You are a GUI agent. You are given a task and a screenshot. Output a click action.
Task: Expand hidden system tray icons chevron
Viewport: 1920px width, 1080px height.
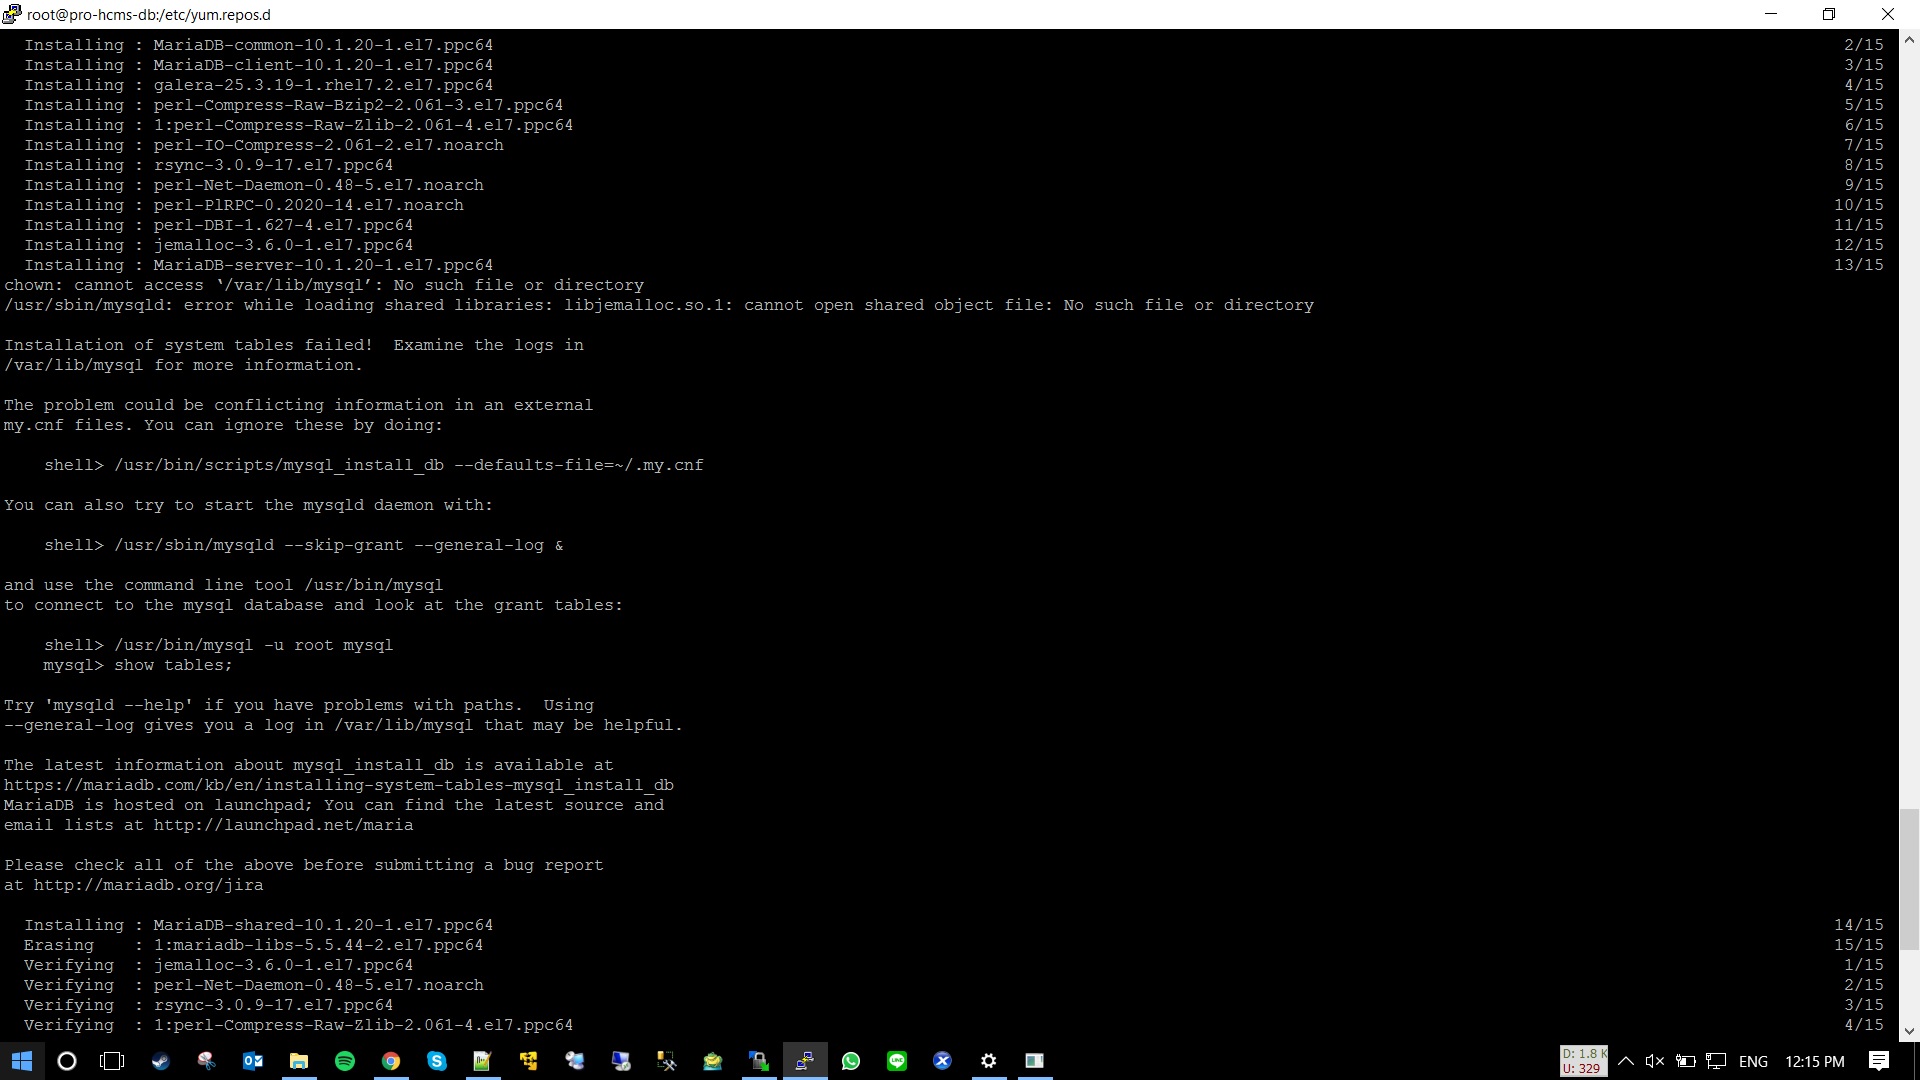(x=1626, y=1061)
